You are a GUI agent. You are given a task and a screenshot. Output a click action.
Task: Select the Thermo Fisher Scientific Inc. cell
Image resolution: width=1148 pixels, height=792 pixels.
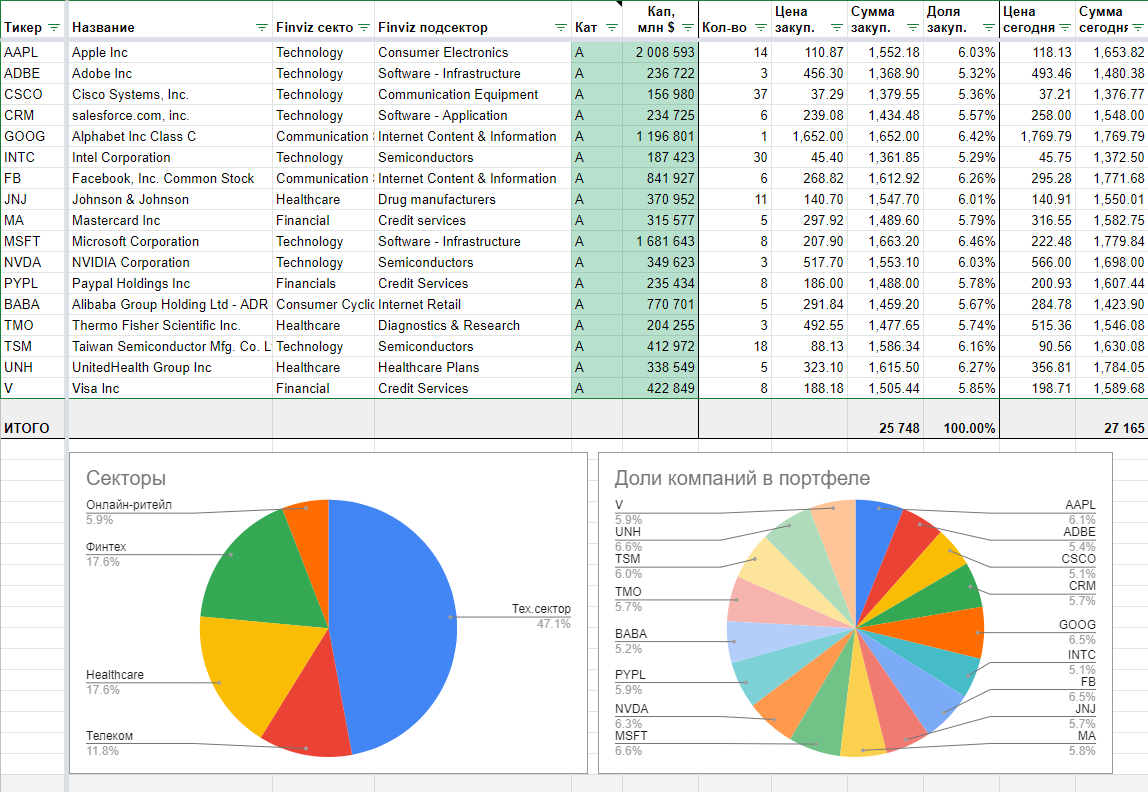(170, 325)
